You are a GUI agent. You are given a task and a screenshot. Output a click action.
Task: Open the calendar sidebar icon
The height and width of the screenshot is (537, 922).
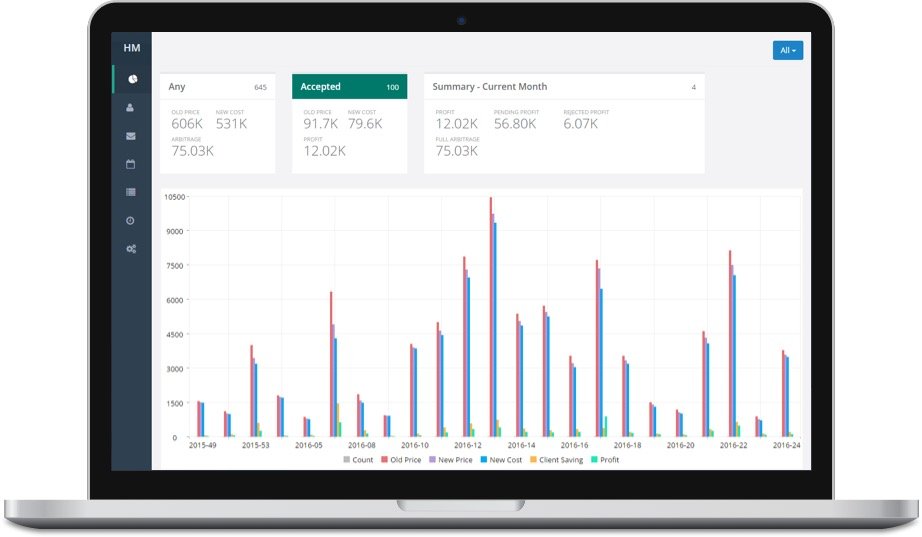click(x=131, y=164)
